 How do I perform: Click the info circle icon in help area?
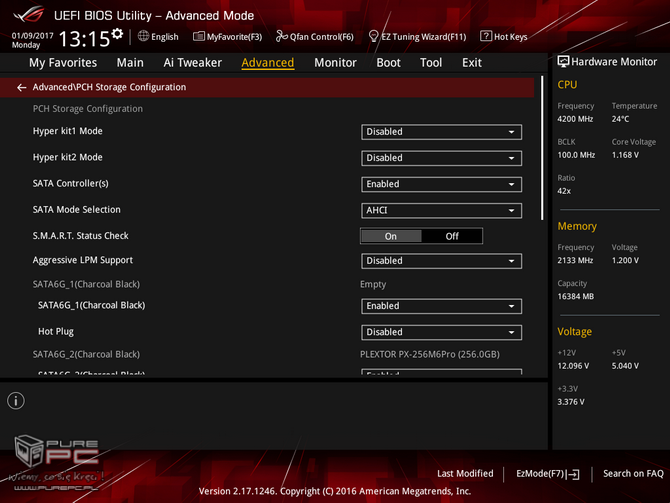coord(16,401)
